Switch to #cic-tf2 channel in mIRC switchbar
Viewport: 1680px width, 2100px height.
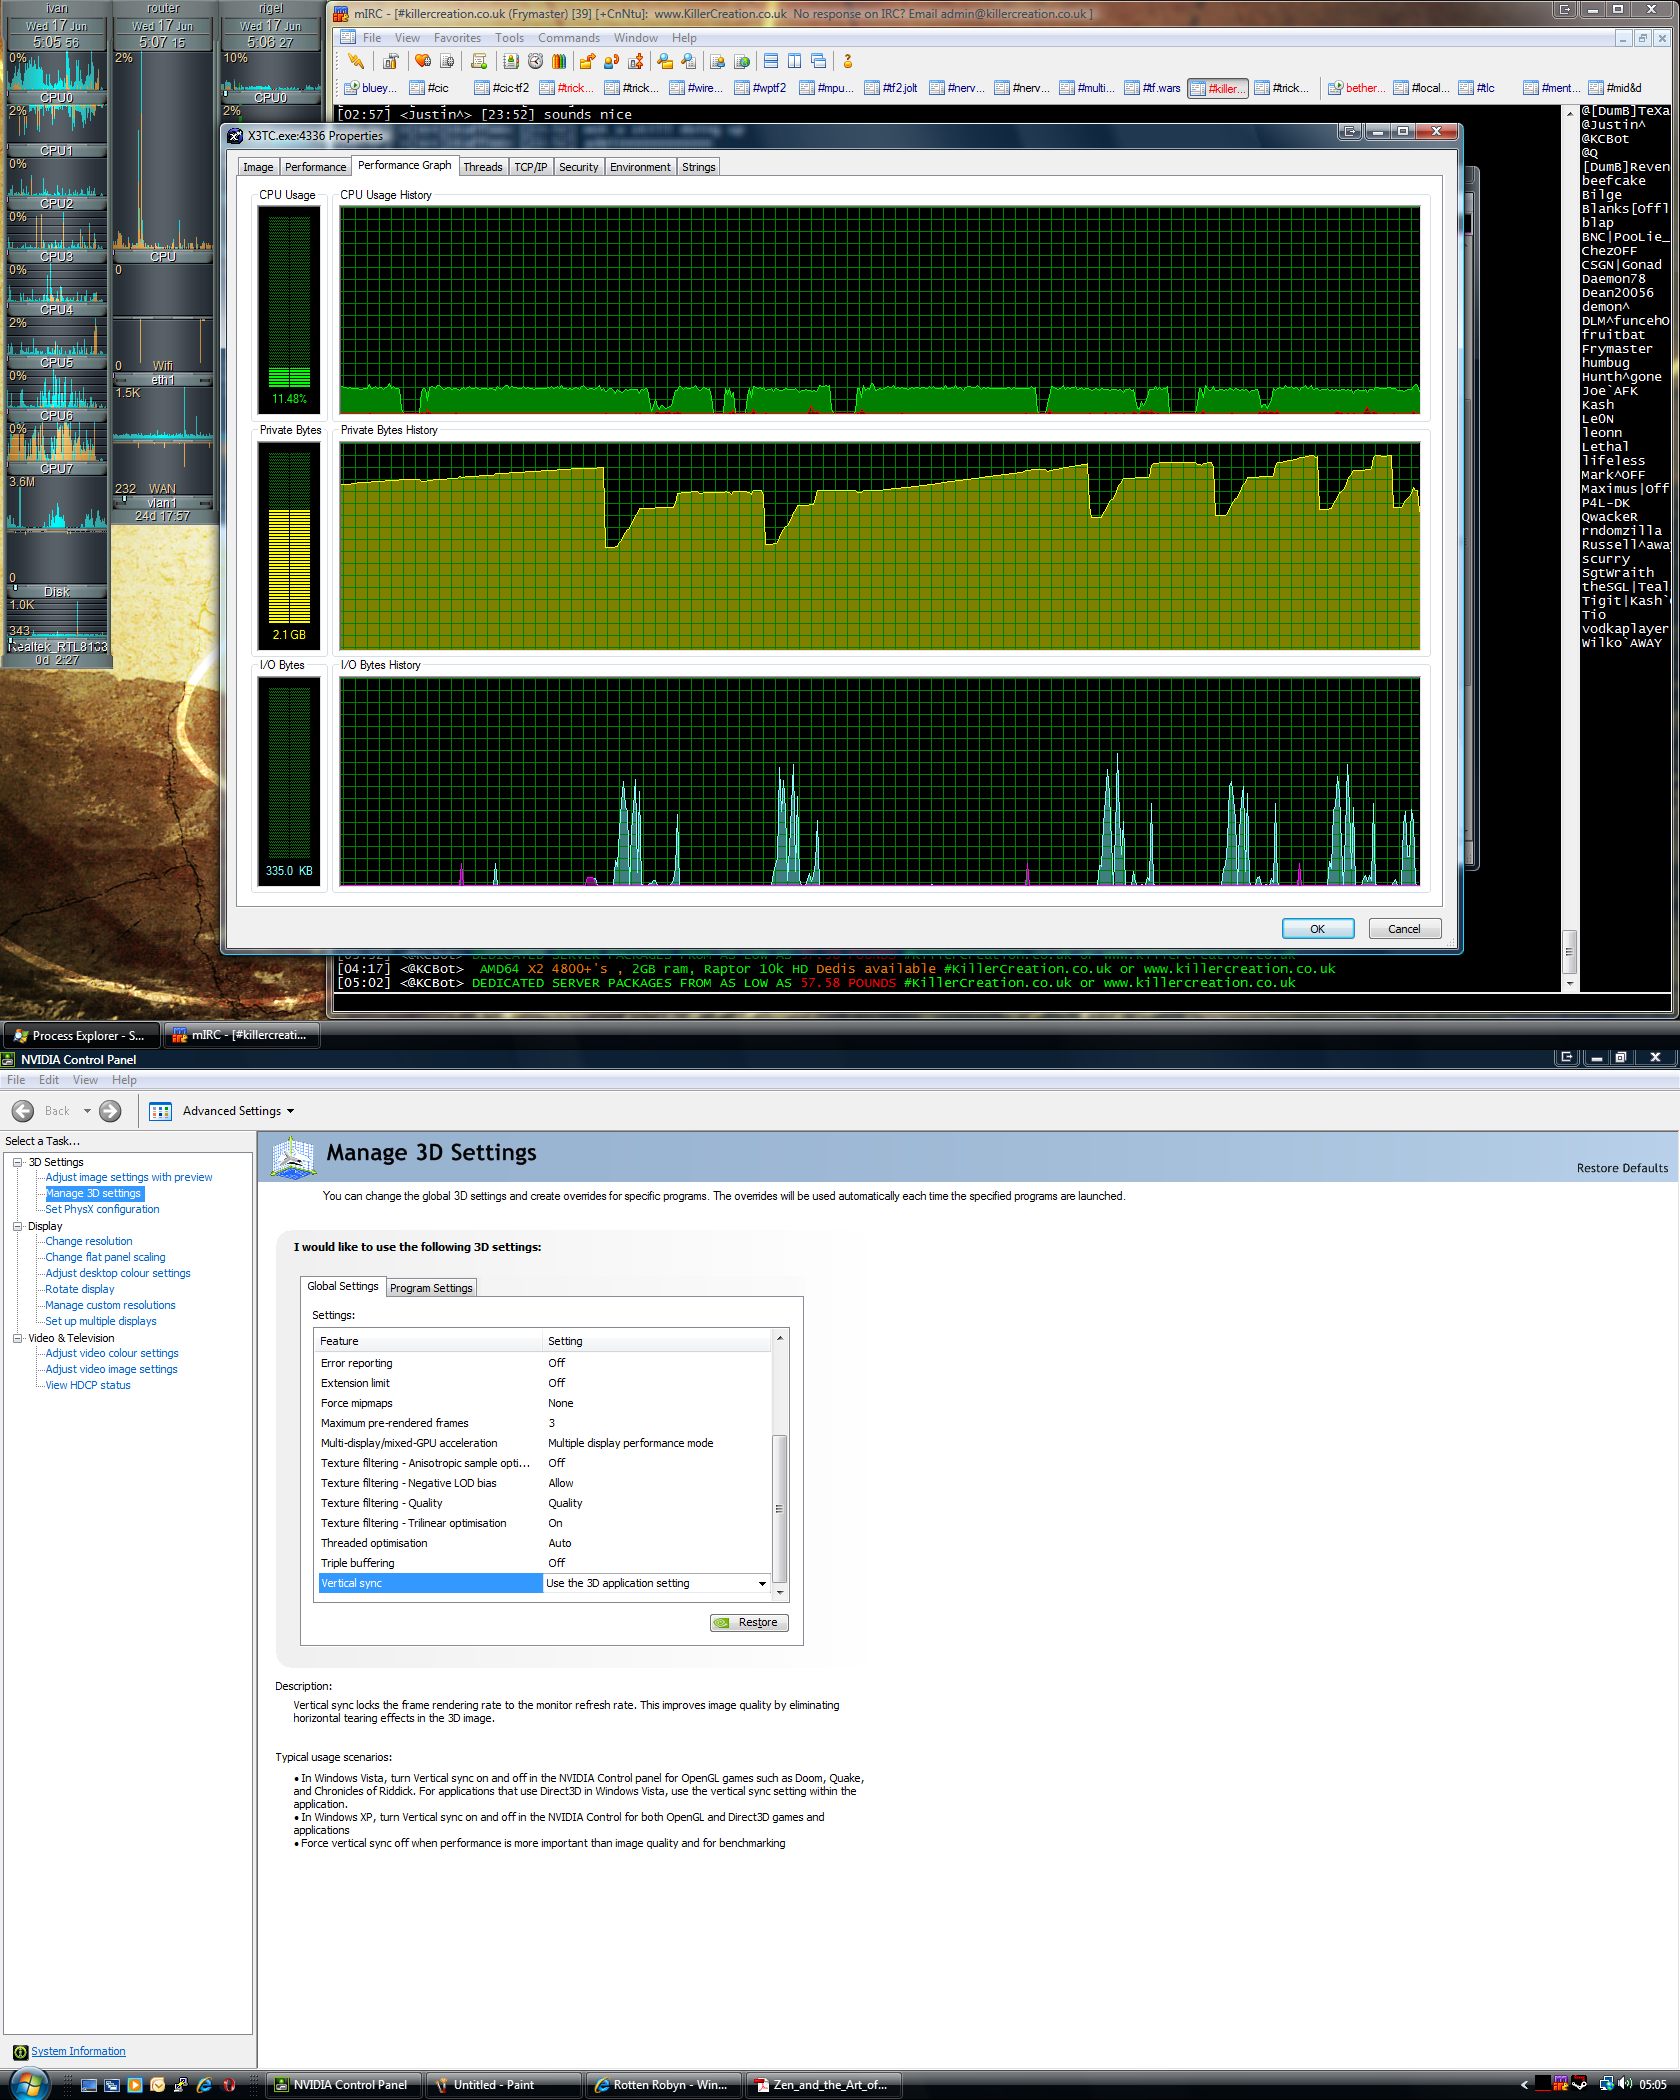[502, 88]
